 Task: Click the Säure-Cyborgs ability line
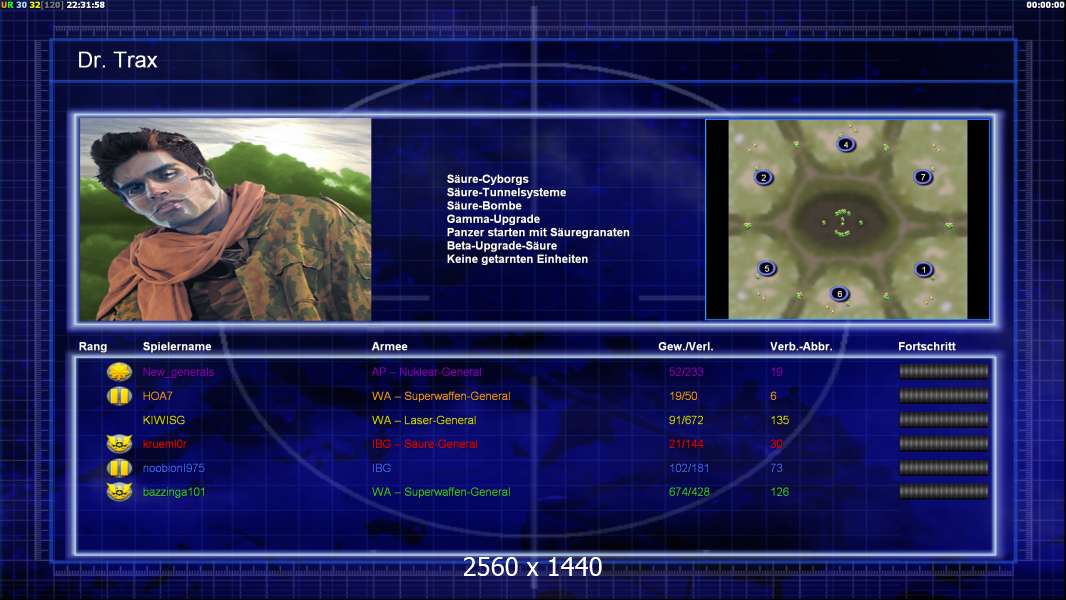[487, 179]
